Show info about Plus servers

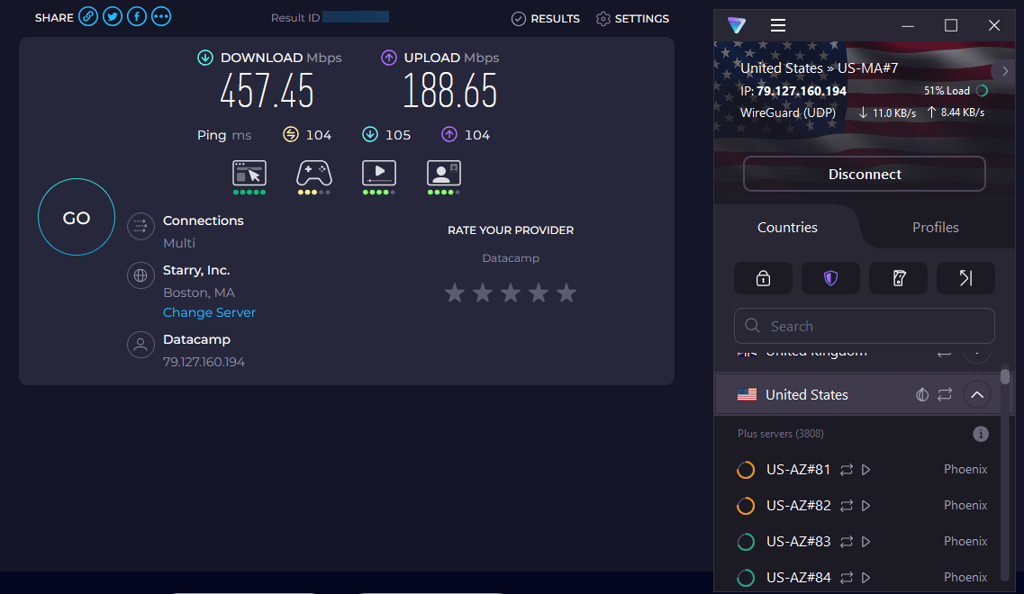(x=980, y=434)
